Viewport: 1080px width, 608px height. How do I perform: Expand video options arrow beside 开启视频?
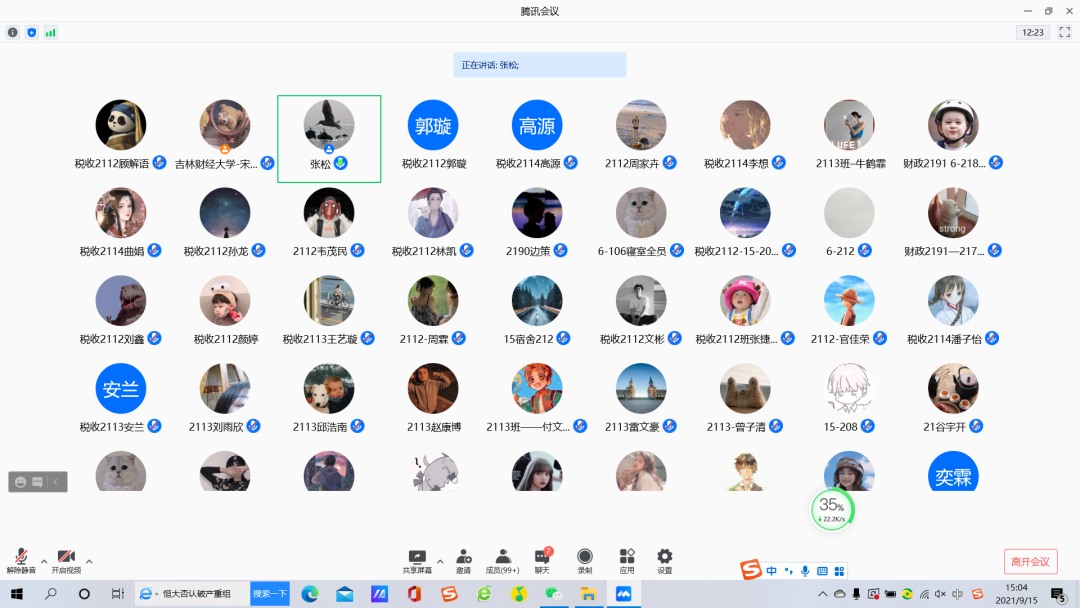[x=89, y=561]
